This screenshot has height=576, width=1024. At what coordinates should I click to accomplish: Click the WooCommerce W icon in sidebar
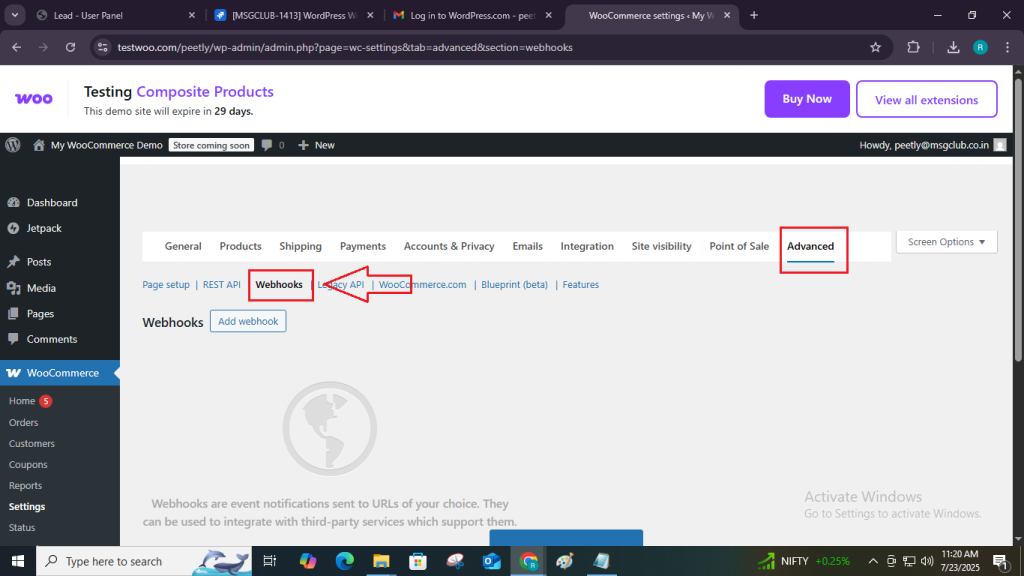coord(13,373)
